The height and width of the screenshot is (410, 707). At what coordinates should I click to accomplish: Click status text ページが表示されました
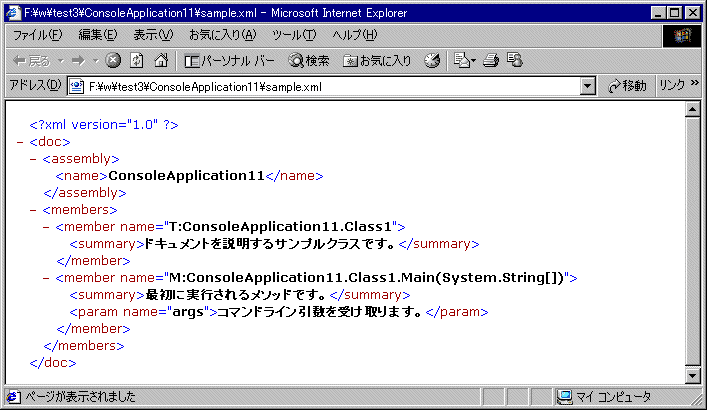tap(80, 397)
